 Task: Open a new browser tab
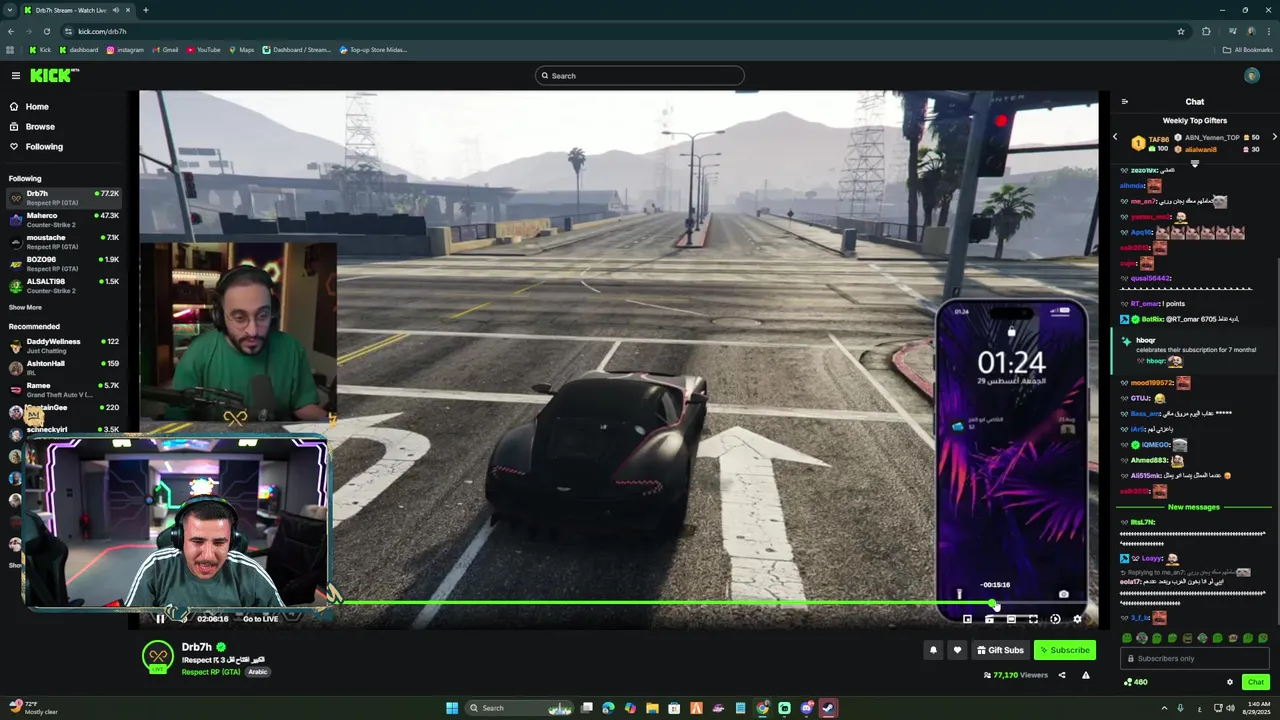(x=146, y=10)
